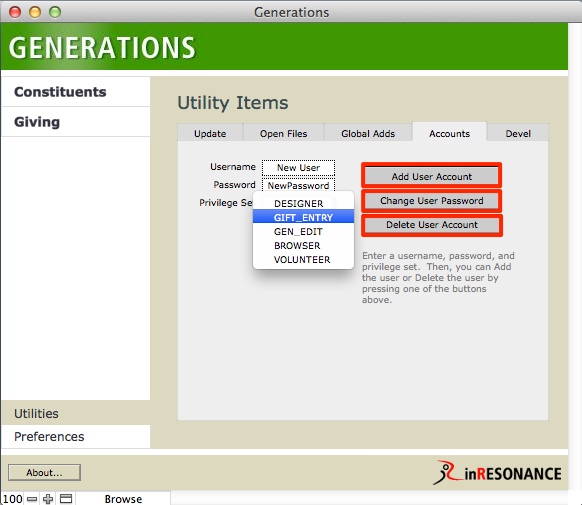Click the inRESONANCE logo

497,473
